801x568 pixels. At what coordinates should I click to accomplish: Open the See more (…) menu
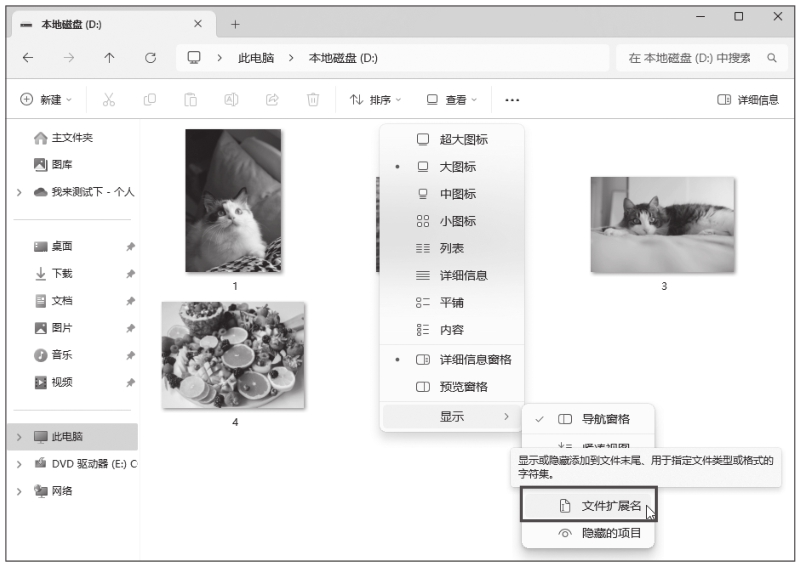(x=512, y=100)
